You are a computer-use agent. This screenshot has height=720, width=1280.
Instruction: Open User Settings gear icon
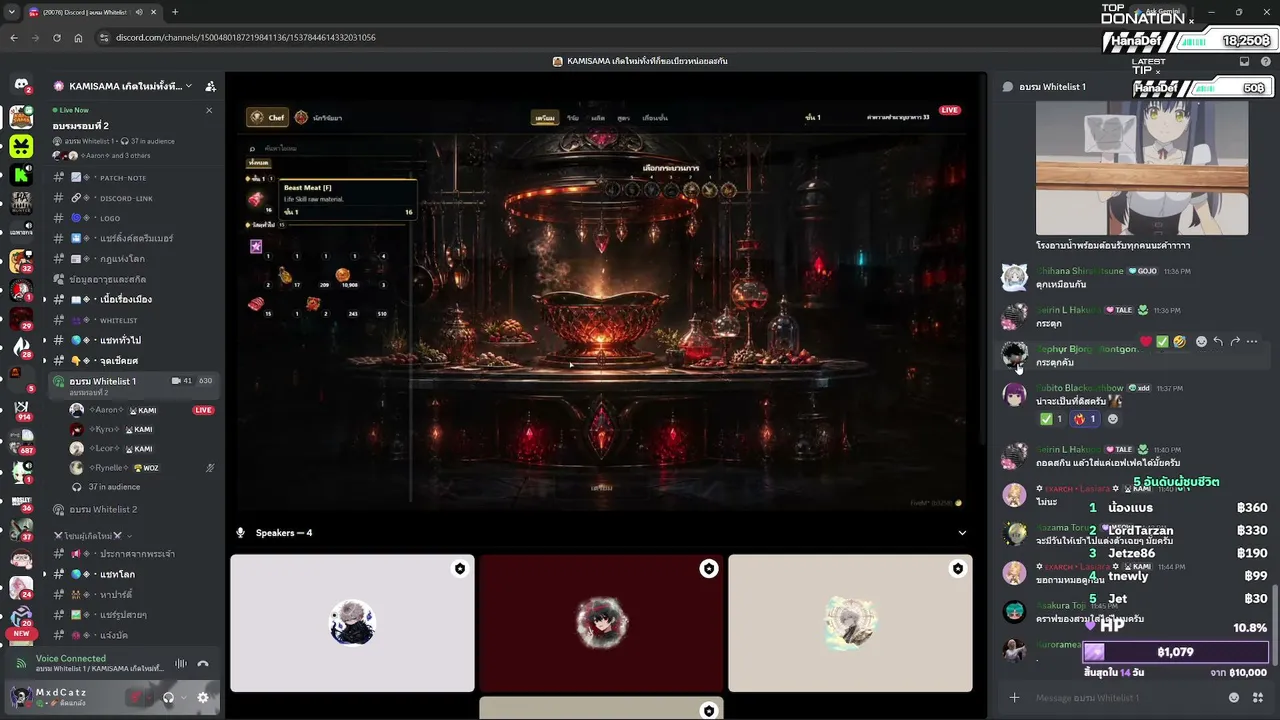click(x=203, y=697)
